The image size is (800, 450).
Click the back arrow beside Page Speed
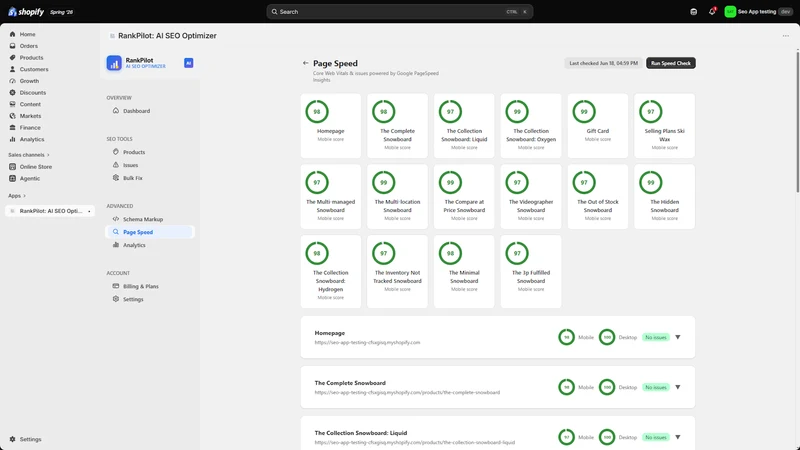tap(305, 63)
